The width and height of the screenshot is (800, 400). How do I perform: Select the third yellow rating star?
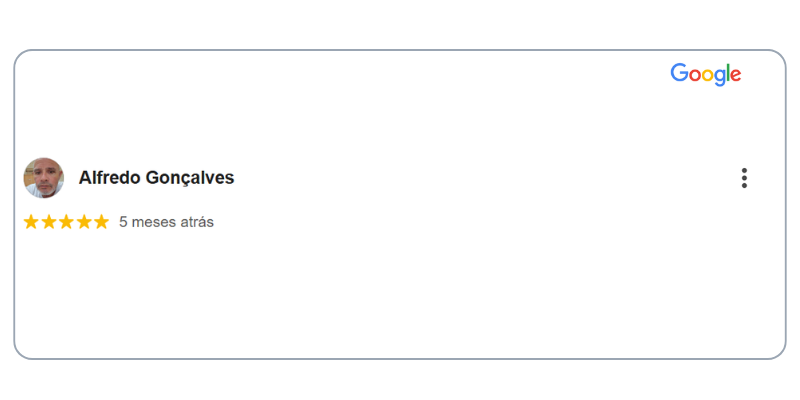[66, 222]
